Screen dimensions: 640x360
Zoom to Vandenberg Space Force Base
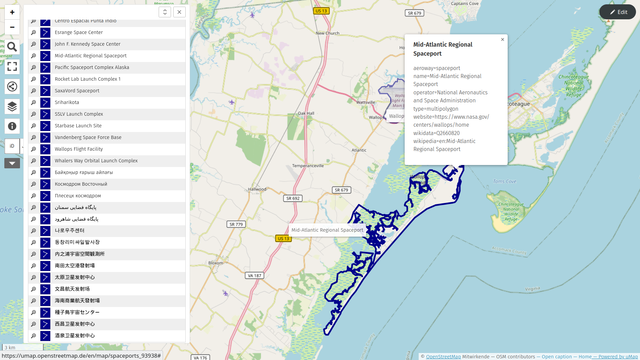[x=33, y=137]
